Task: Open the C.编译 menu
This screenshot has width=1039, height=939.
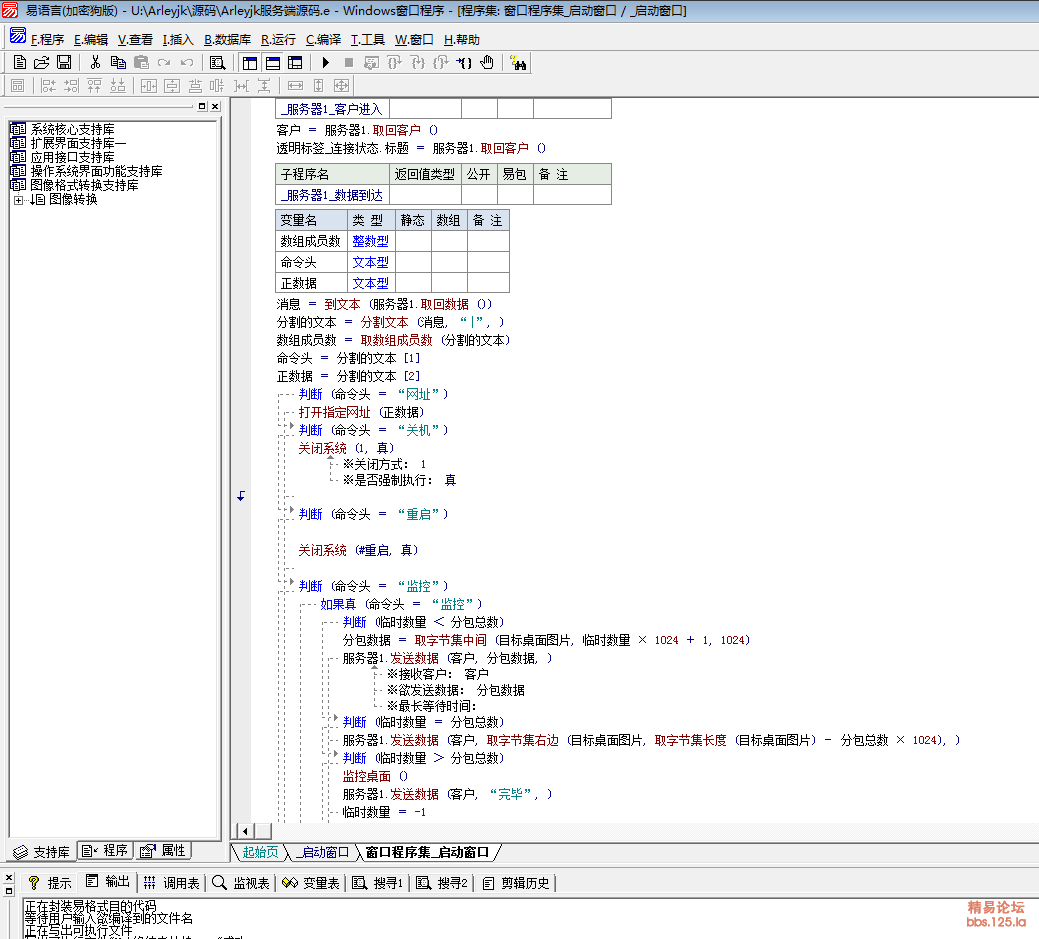Action: 323,40
